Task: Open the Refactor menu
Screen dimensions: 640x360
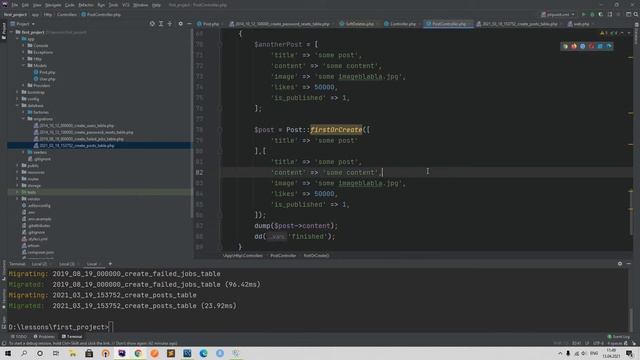Action: (86, 5)
